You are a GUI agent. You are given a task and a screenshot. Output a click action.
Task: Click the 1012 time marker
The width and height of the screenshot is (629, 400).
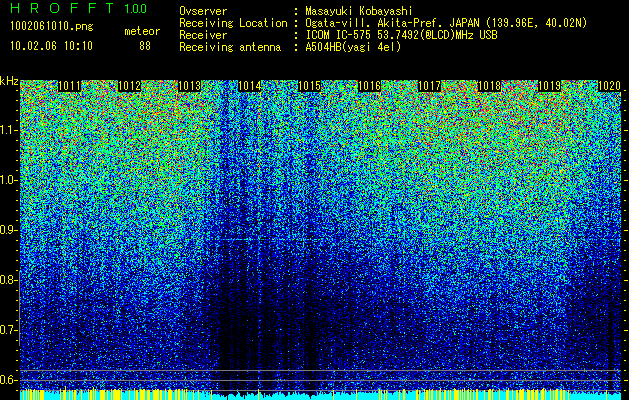(x=130, y=86)
